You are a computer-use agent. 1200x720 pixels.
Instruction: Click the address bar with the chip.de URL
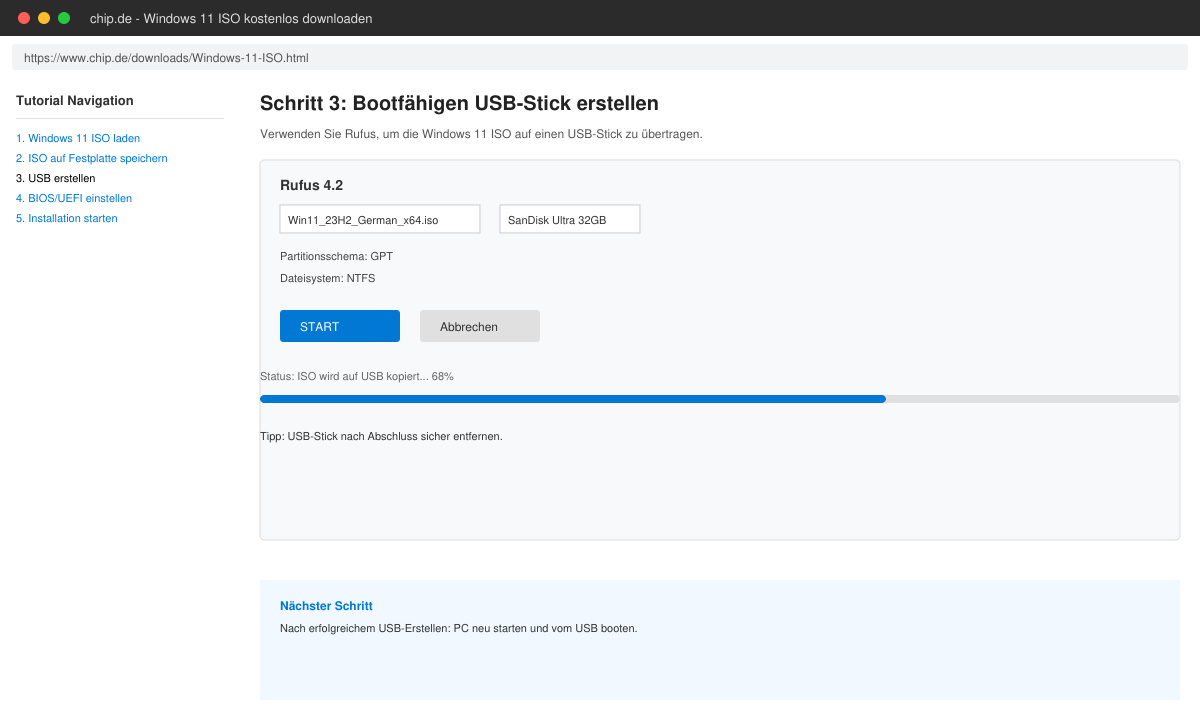click(x=600, y=58)
